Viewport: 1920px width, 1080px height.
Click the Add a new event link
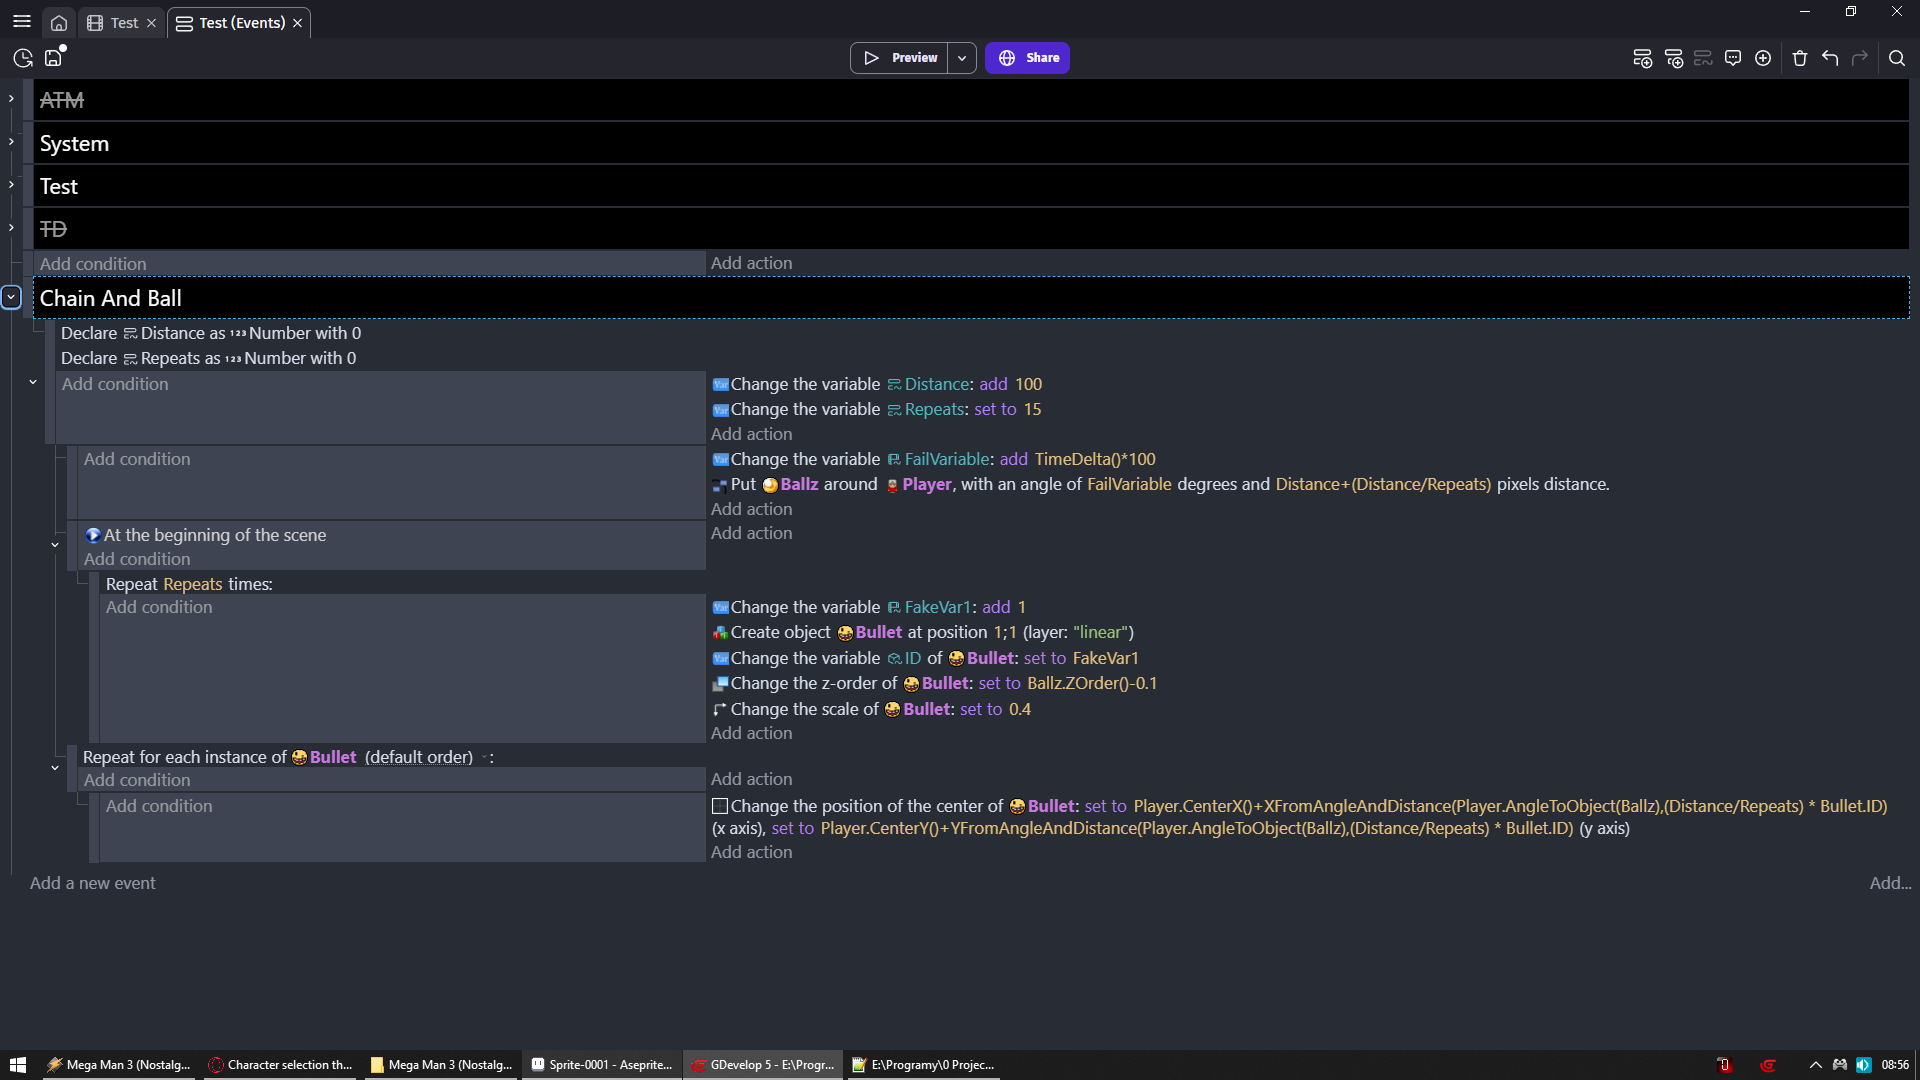tap(93, 883)
